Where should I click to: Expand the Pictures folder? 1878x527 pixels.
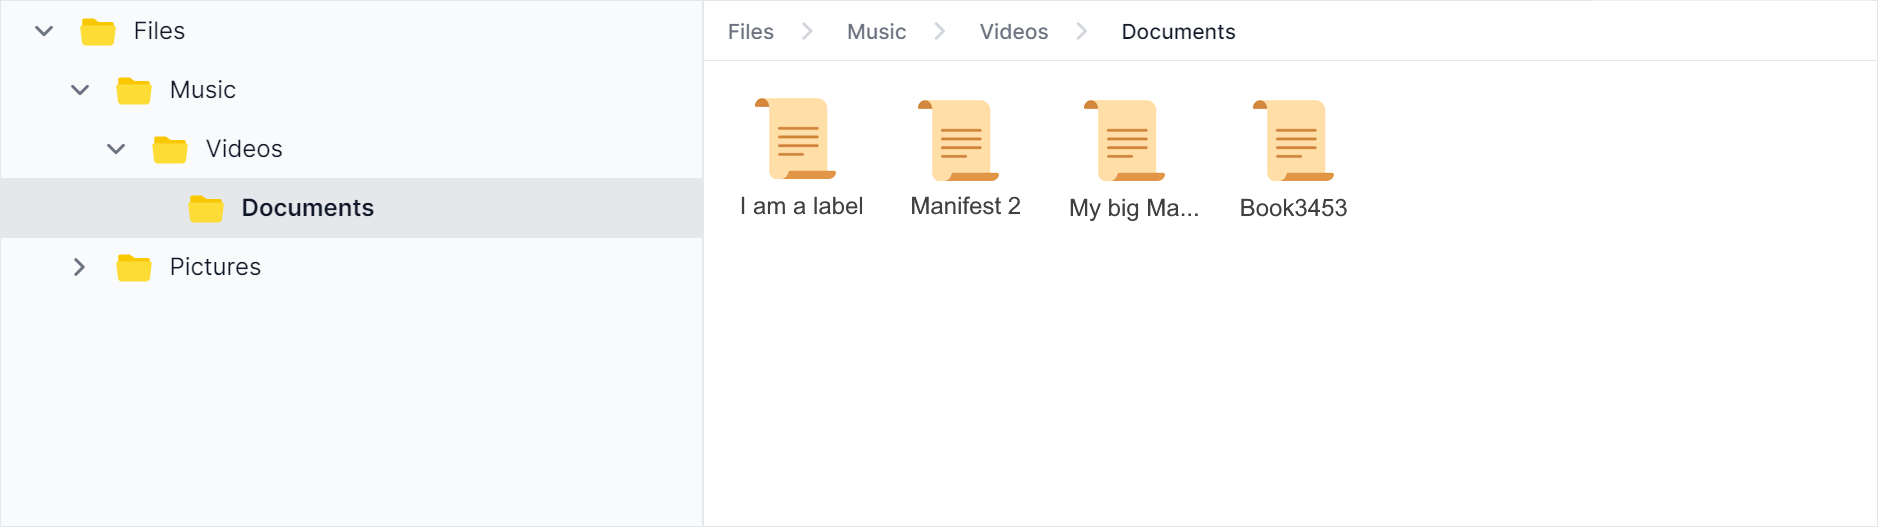(x=80, y=267)
